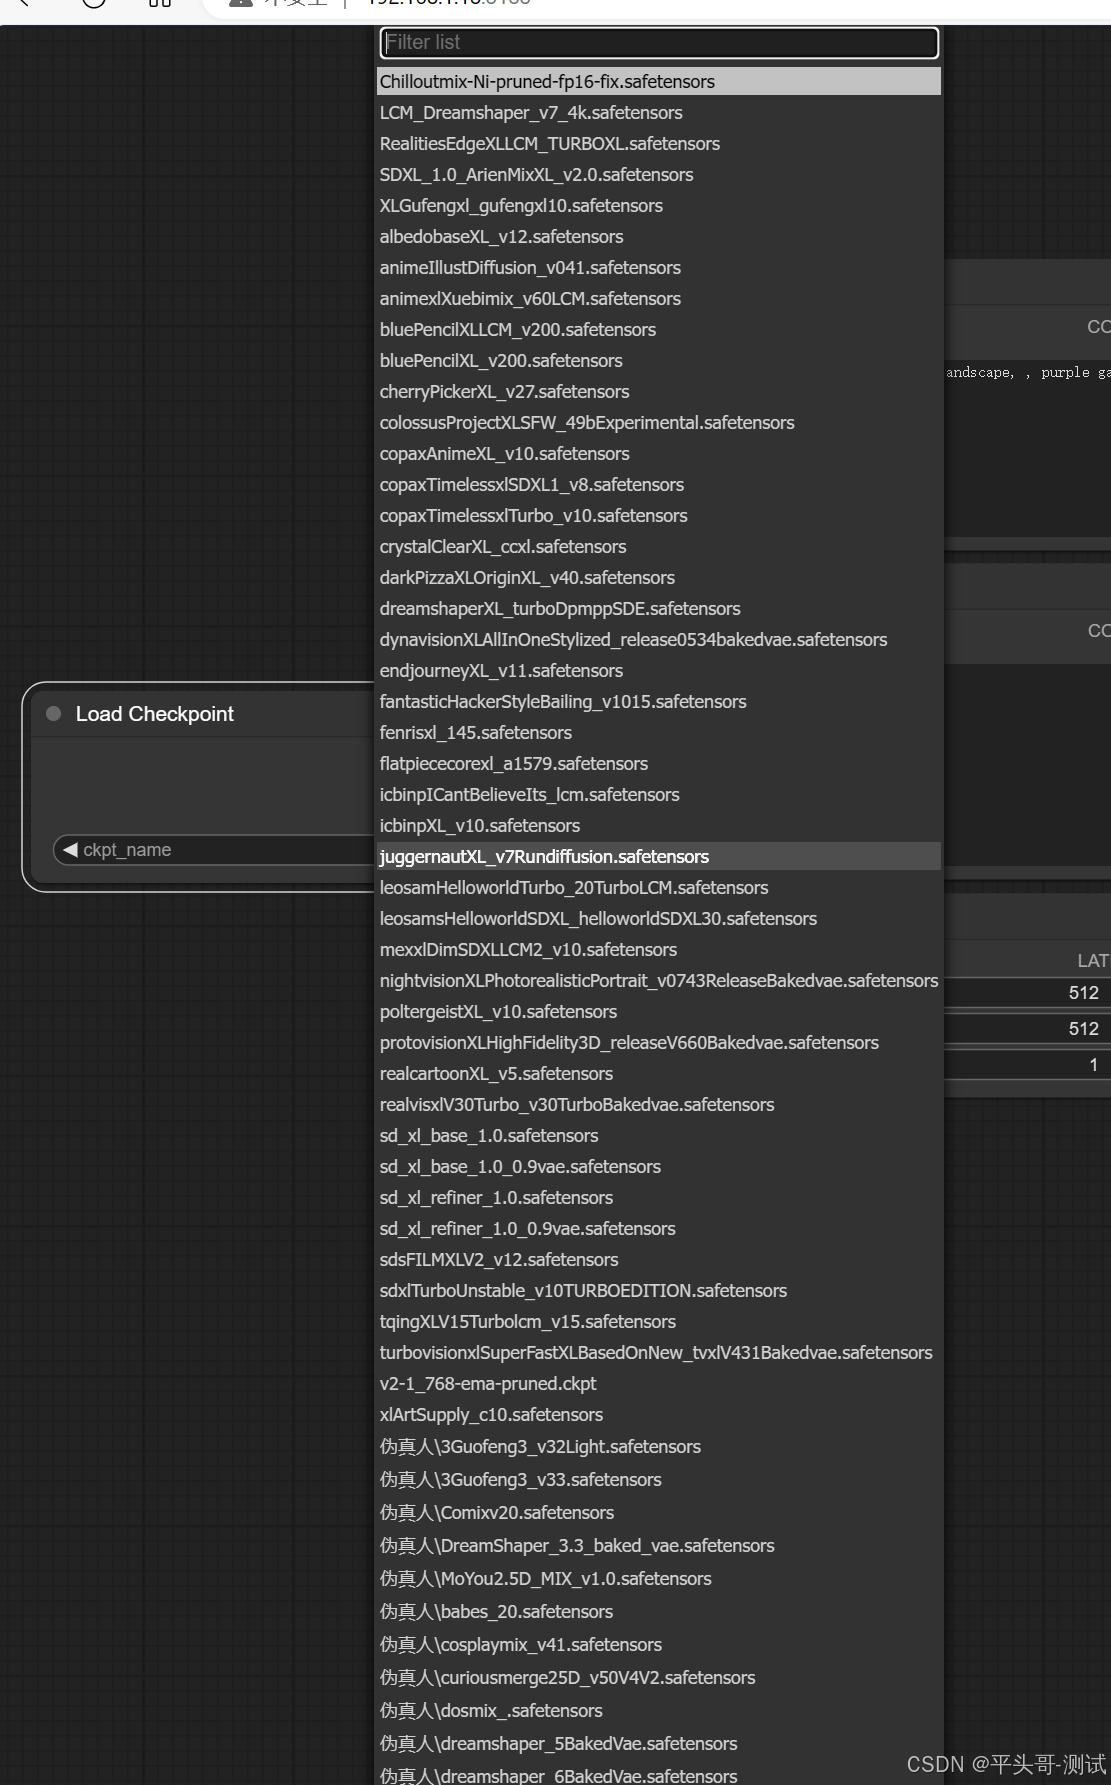Pick leosamsHelloworldSDXL_helloworldSDXL30.safetensors
The width and height of the screenshot is (1111, 1785).
point(659,919)
